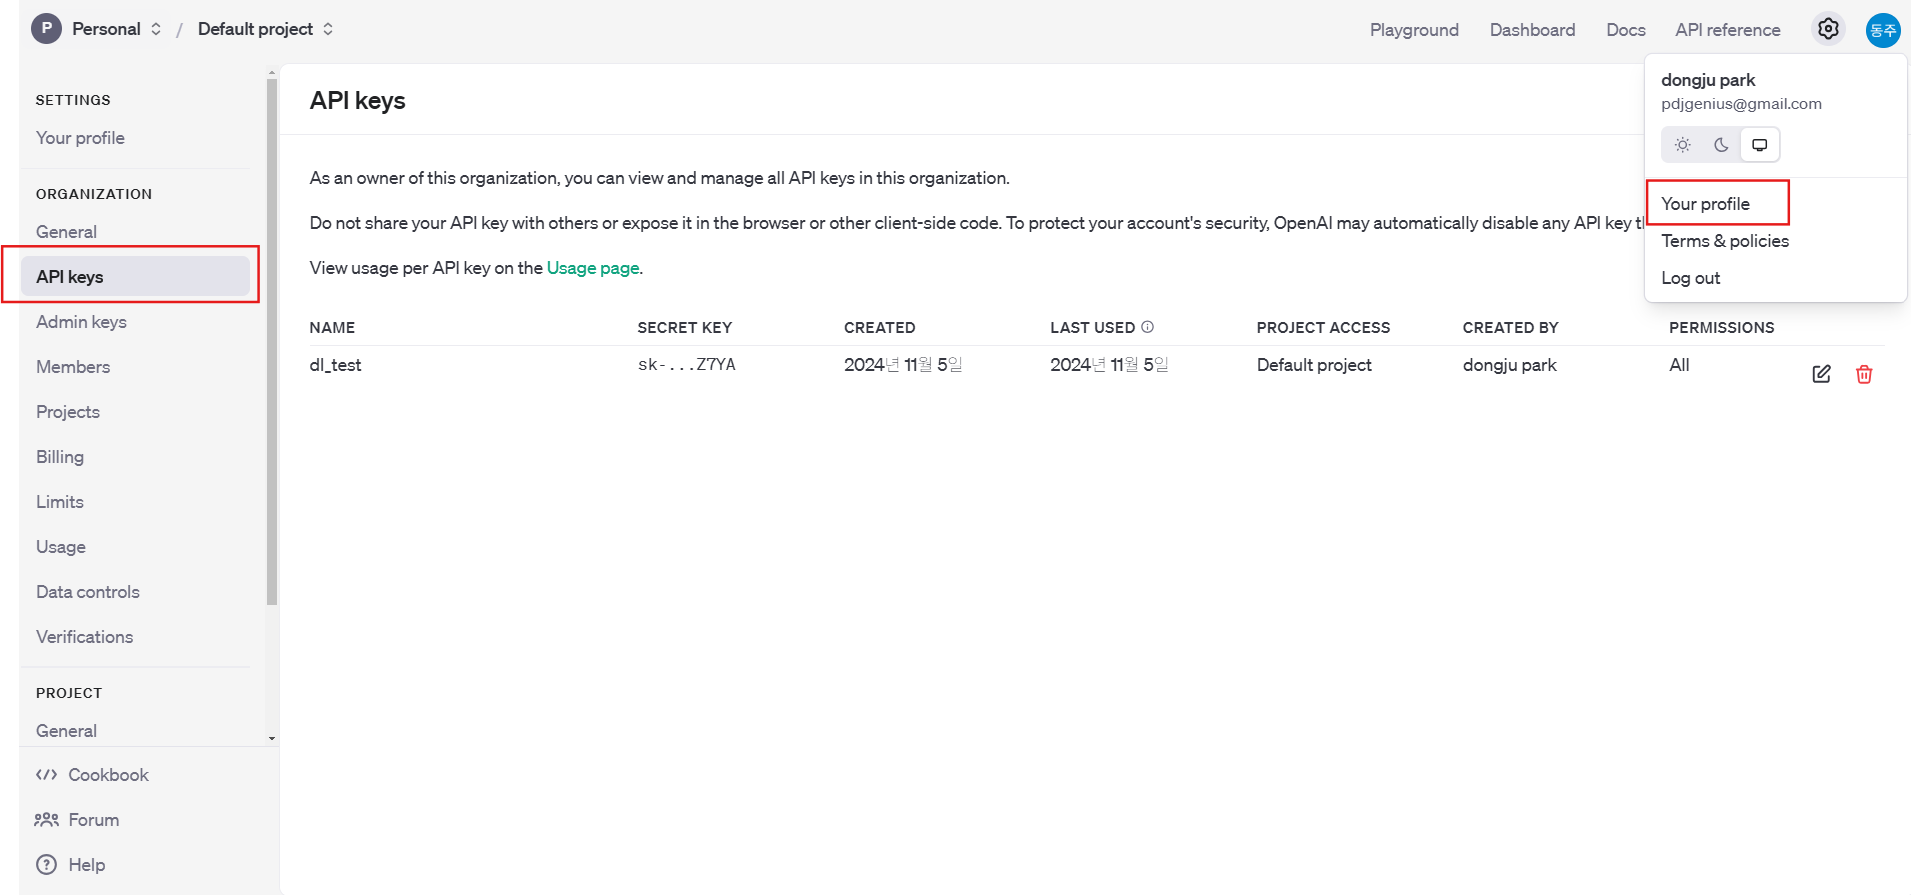
Task: Open Projects page
Action: 68,412
